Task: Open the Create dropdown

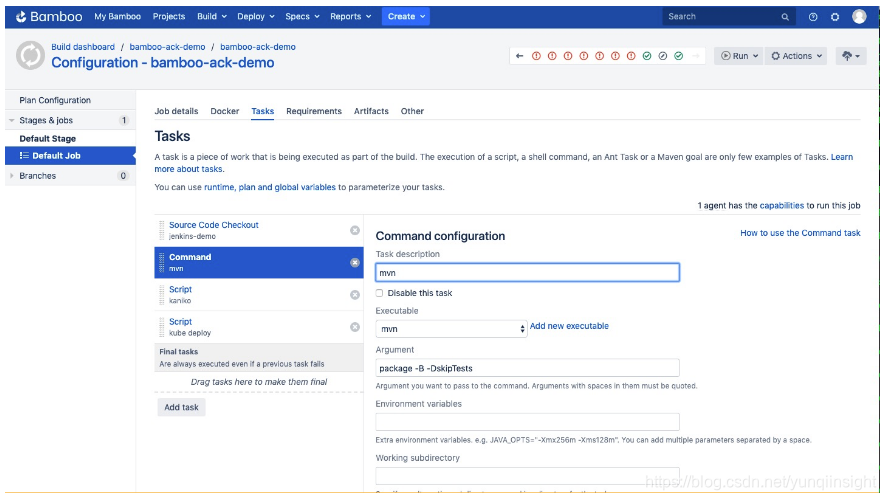Action: pyautogui.click(x=406, y=16)
